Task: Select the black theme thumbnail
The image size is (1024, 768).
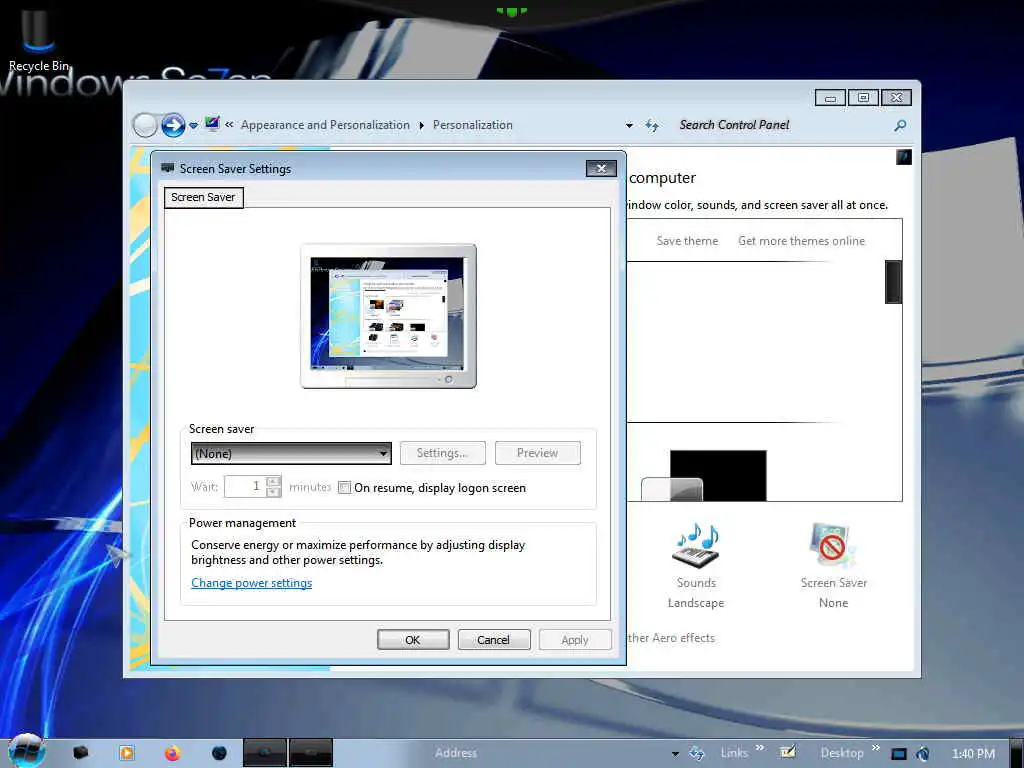Action: pos(718,475)
